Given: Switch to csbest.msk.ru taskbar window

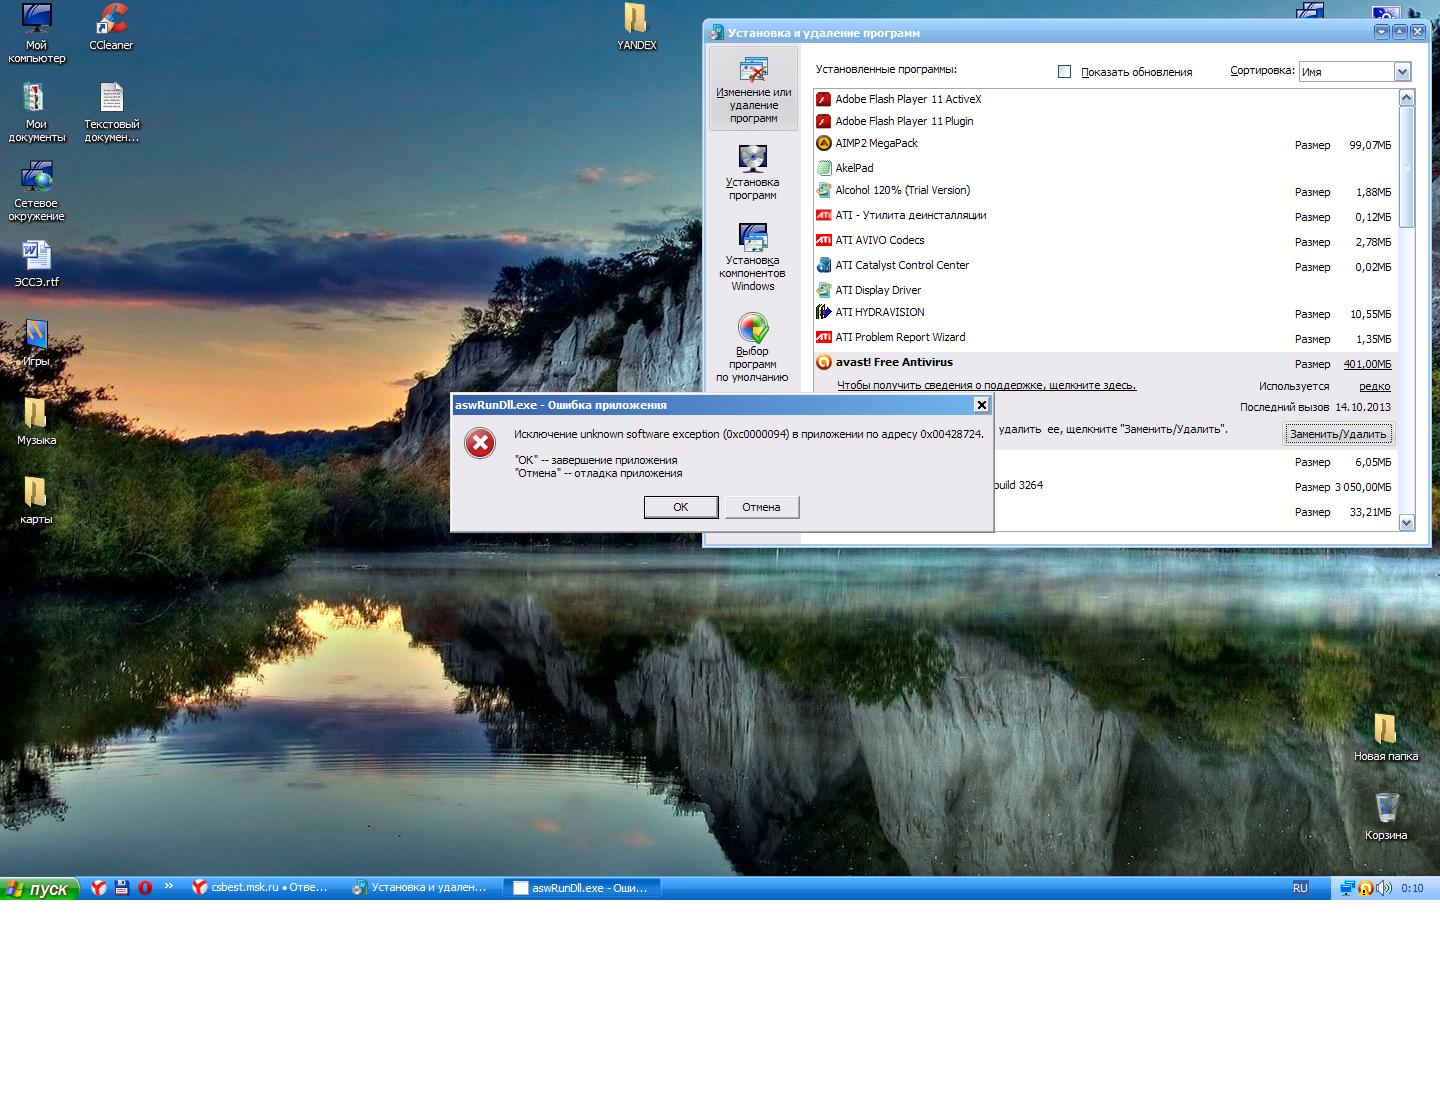Looking at the screenshot, I should [262, 887].
